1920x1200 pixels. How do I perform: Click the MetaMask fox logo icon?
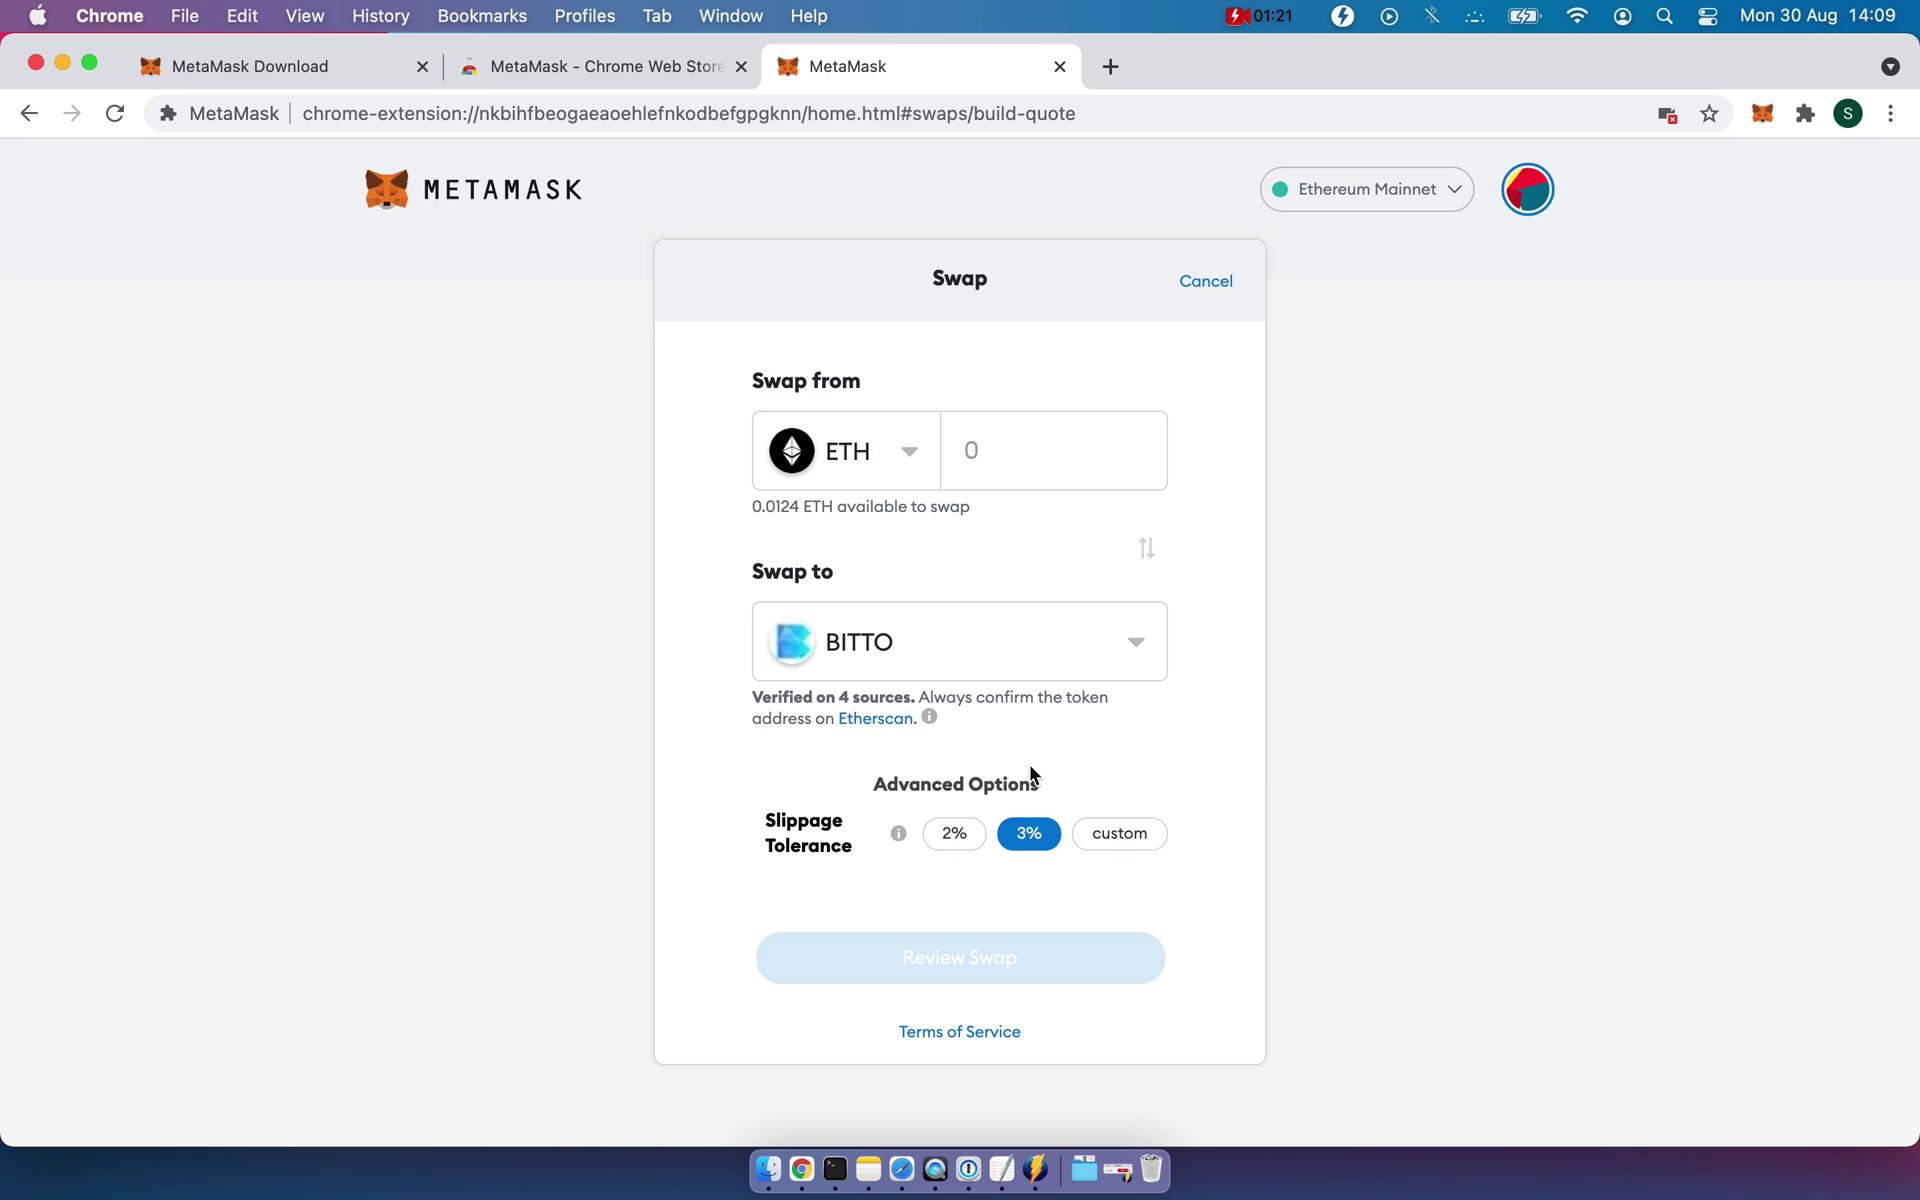pyautogui.click(x=386, y=189)
